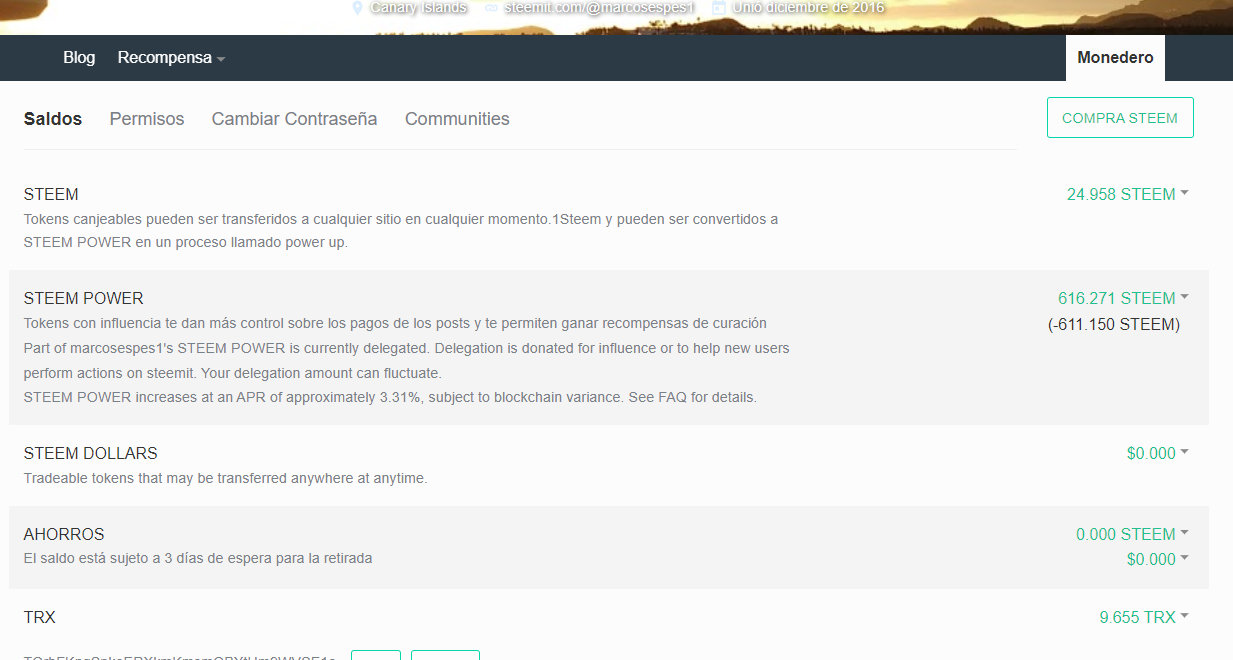Click the 'See FAQ for details' sentence
The width and height of the screenshot is (1233, 660).
(x=693, y=397)
